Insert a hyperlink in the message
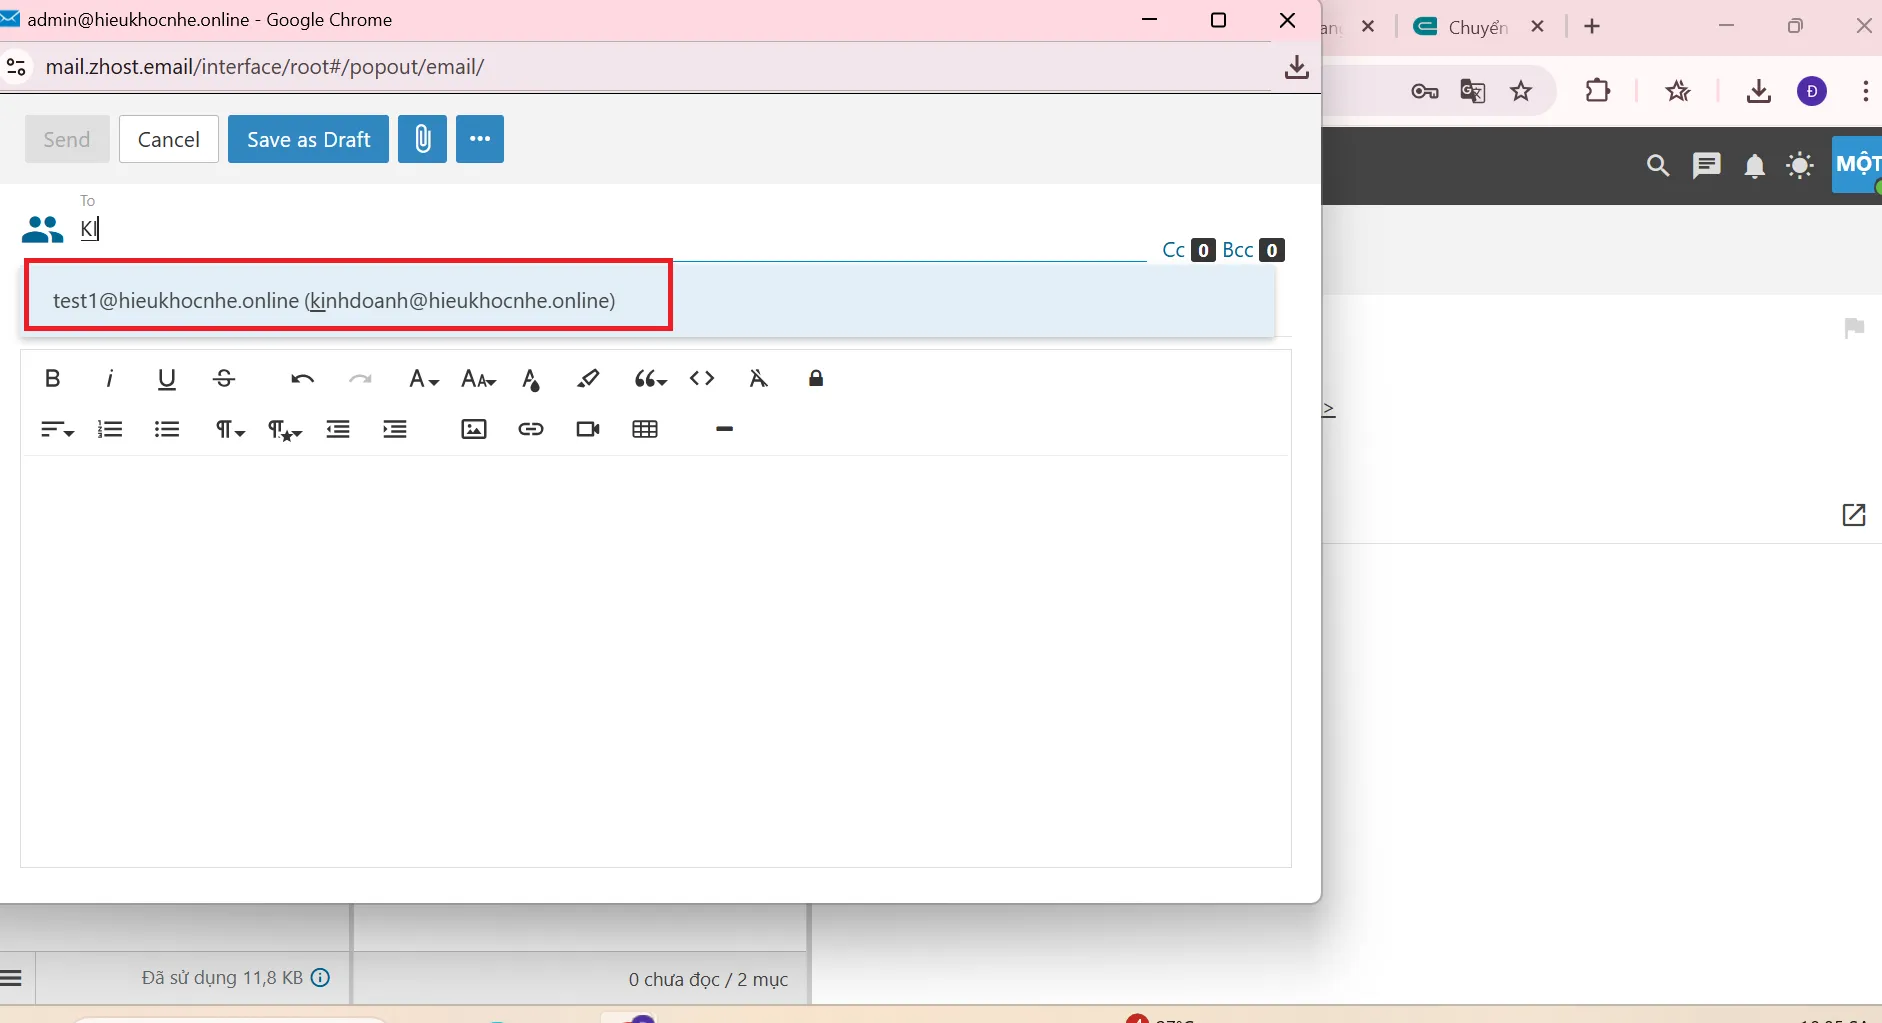 [x=531, y=429]
